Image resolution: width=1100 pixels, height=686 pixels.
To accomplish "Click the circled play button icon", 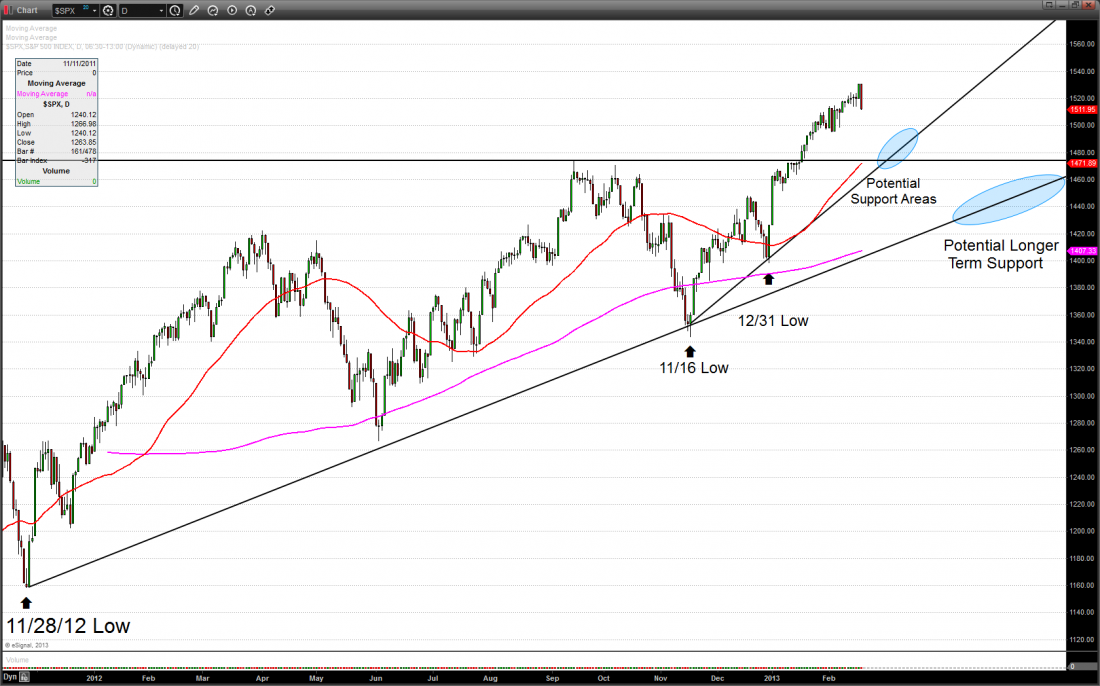I will (232, 10).
